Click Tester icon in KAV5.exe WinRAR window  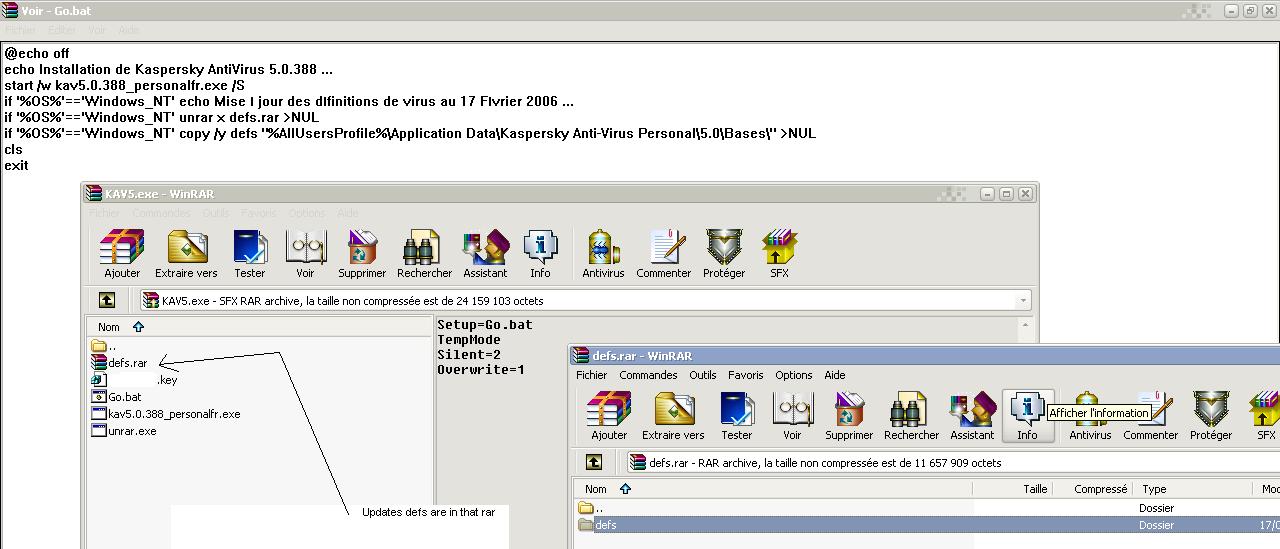pos(250,254)
